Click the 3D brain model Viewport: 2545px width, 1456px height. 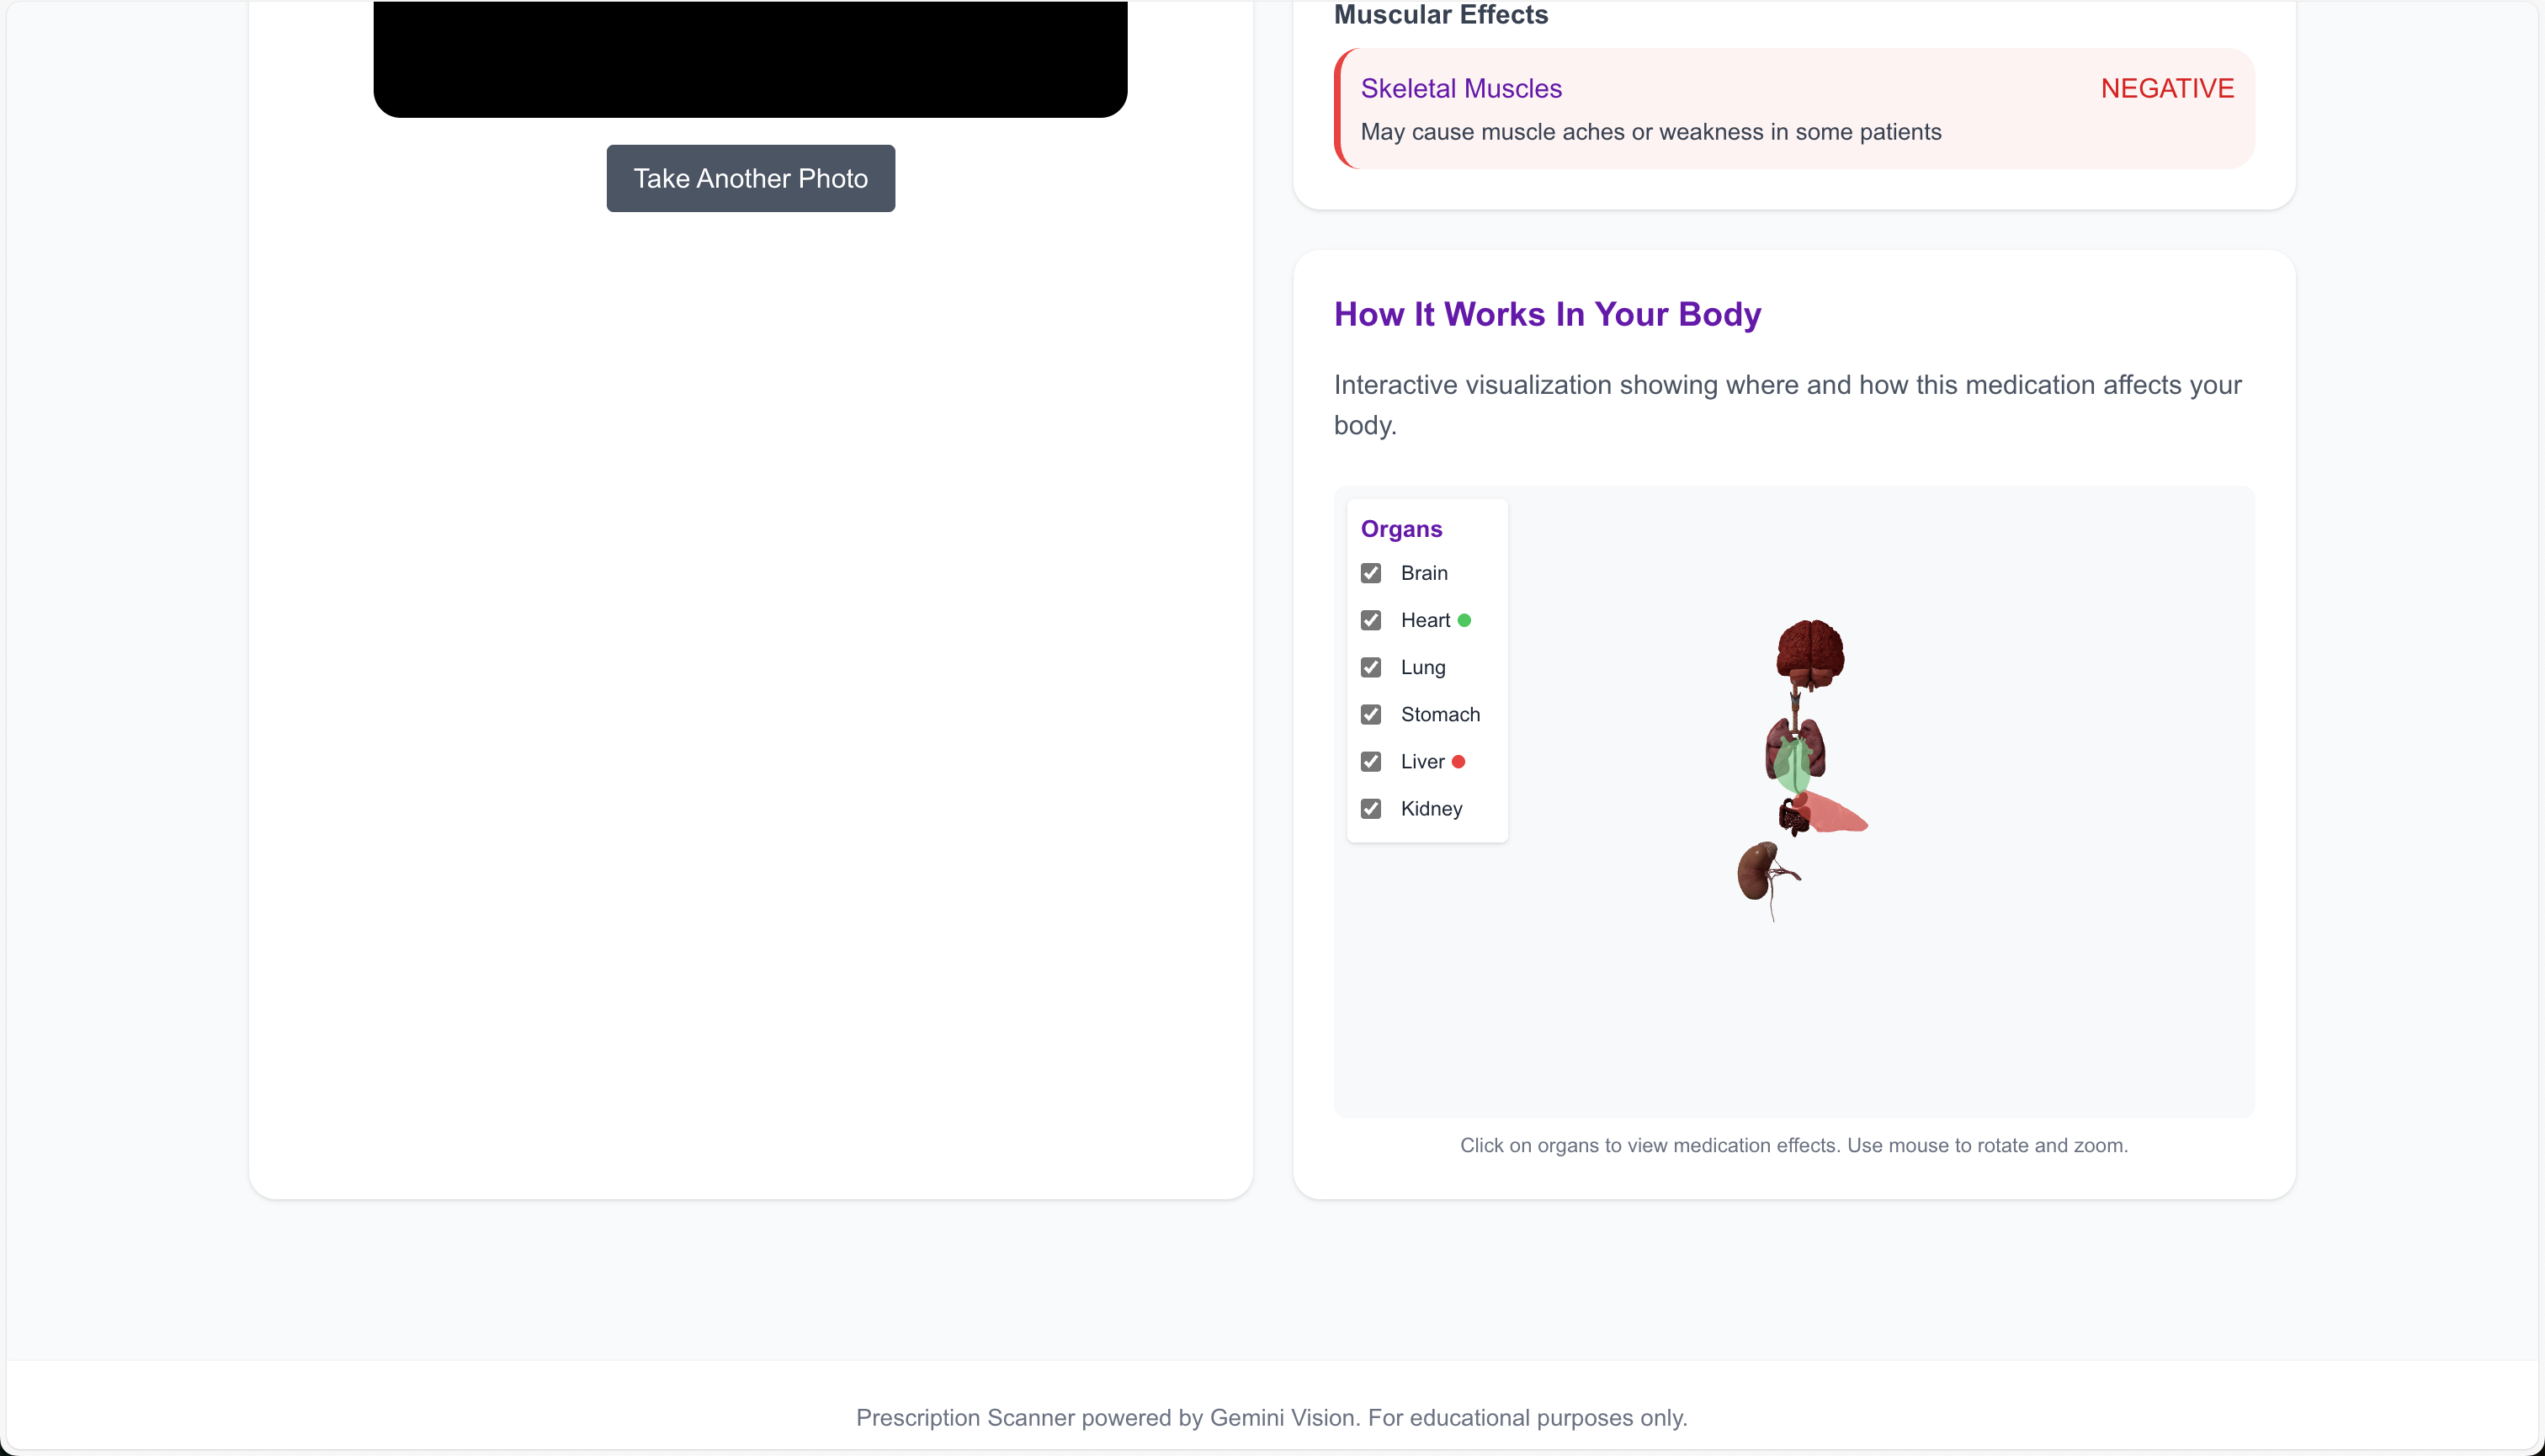tap(1810, 650)
